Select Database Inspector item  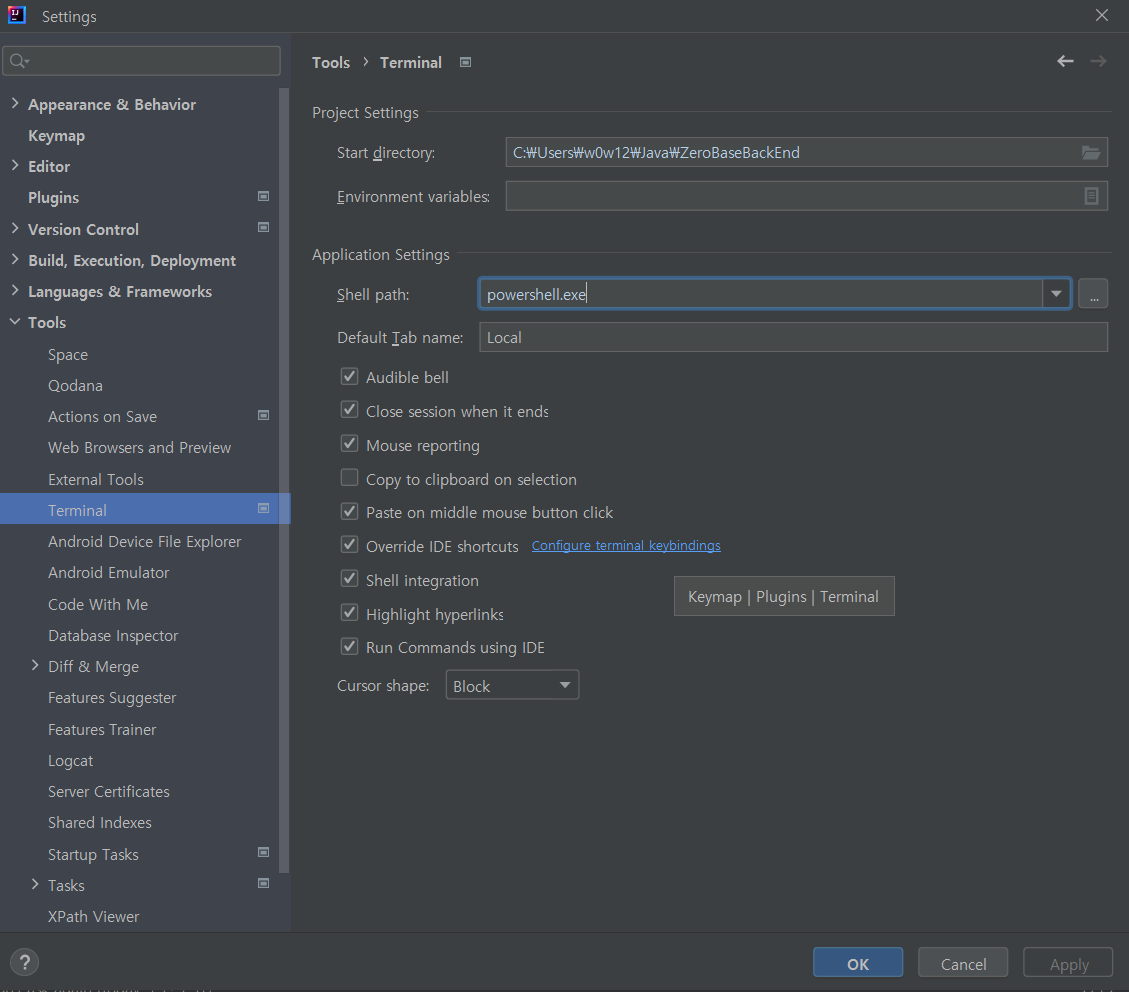click(x=113, y=636)
